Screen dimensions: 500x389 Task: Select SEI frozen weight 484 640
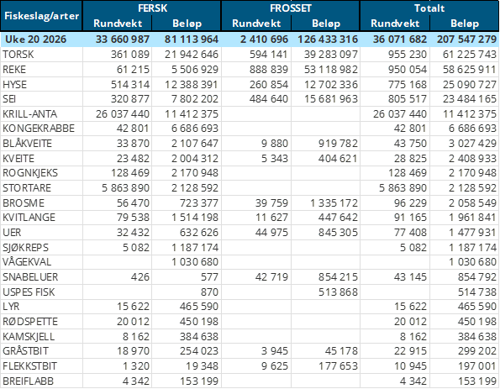pyautogui.click(x=269, y=99)
